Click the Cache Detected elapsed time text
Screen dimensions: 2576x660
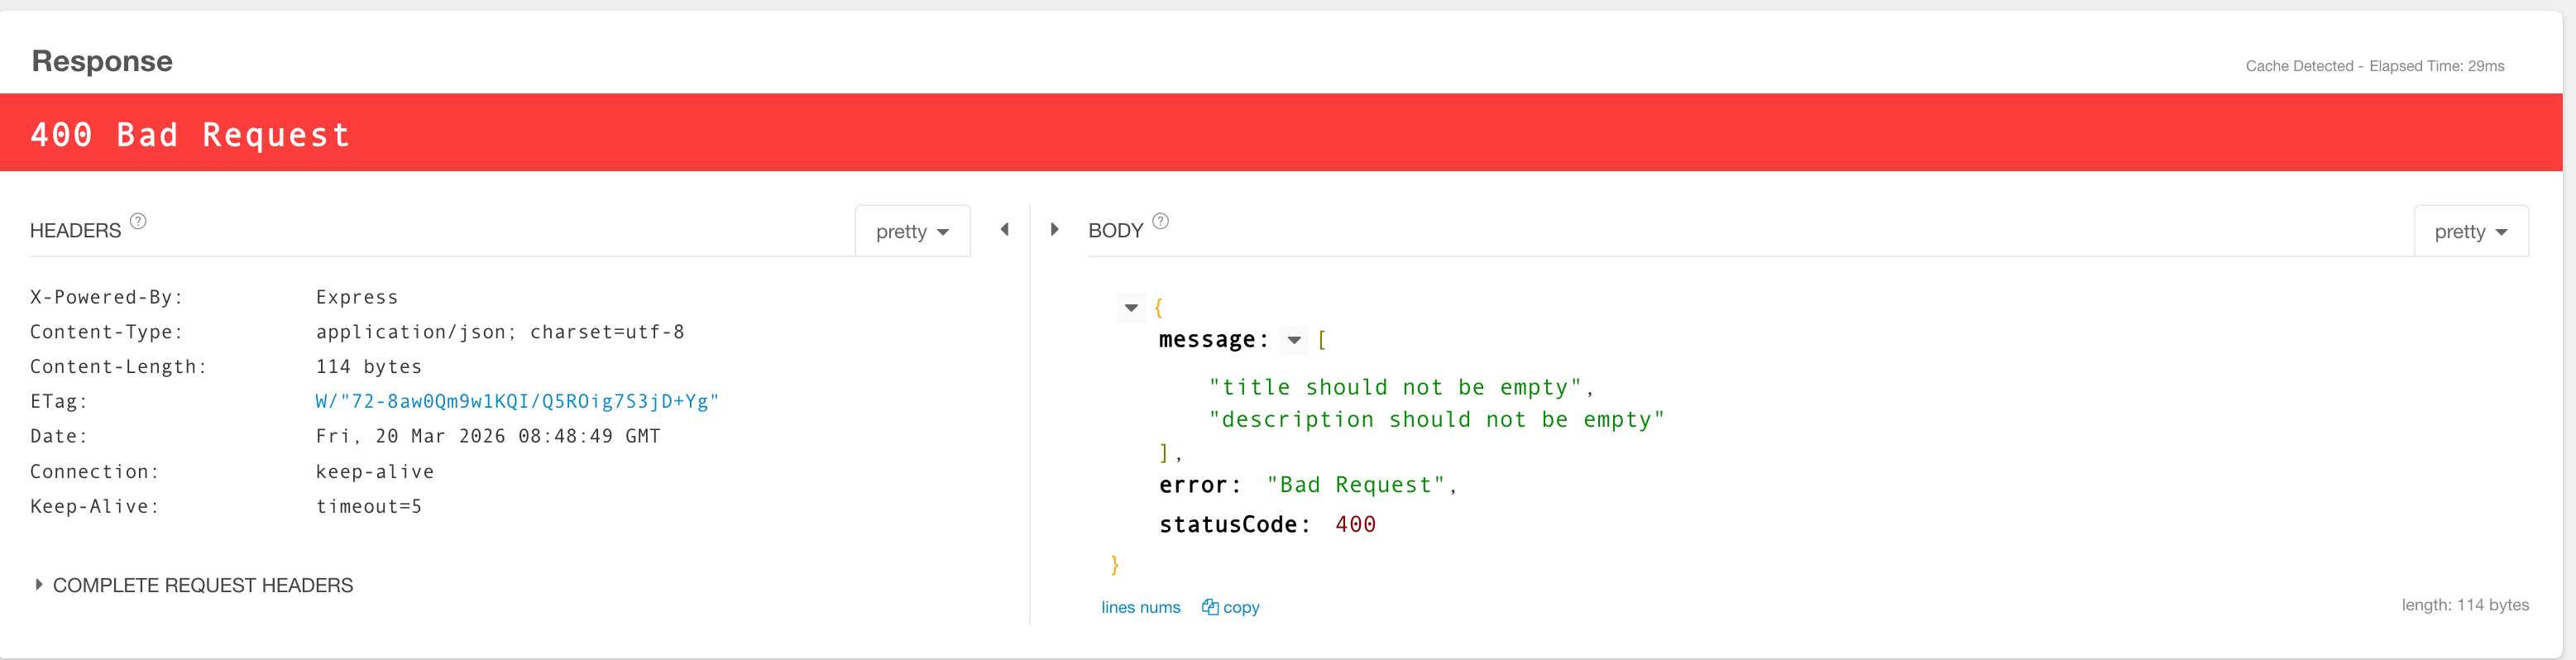tap(2374, 66)
